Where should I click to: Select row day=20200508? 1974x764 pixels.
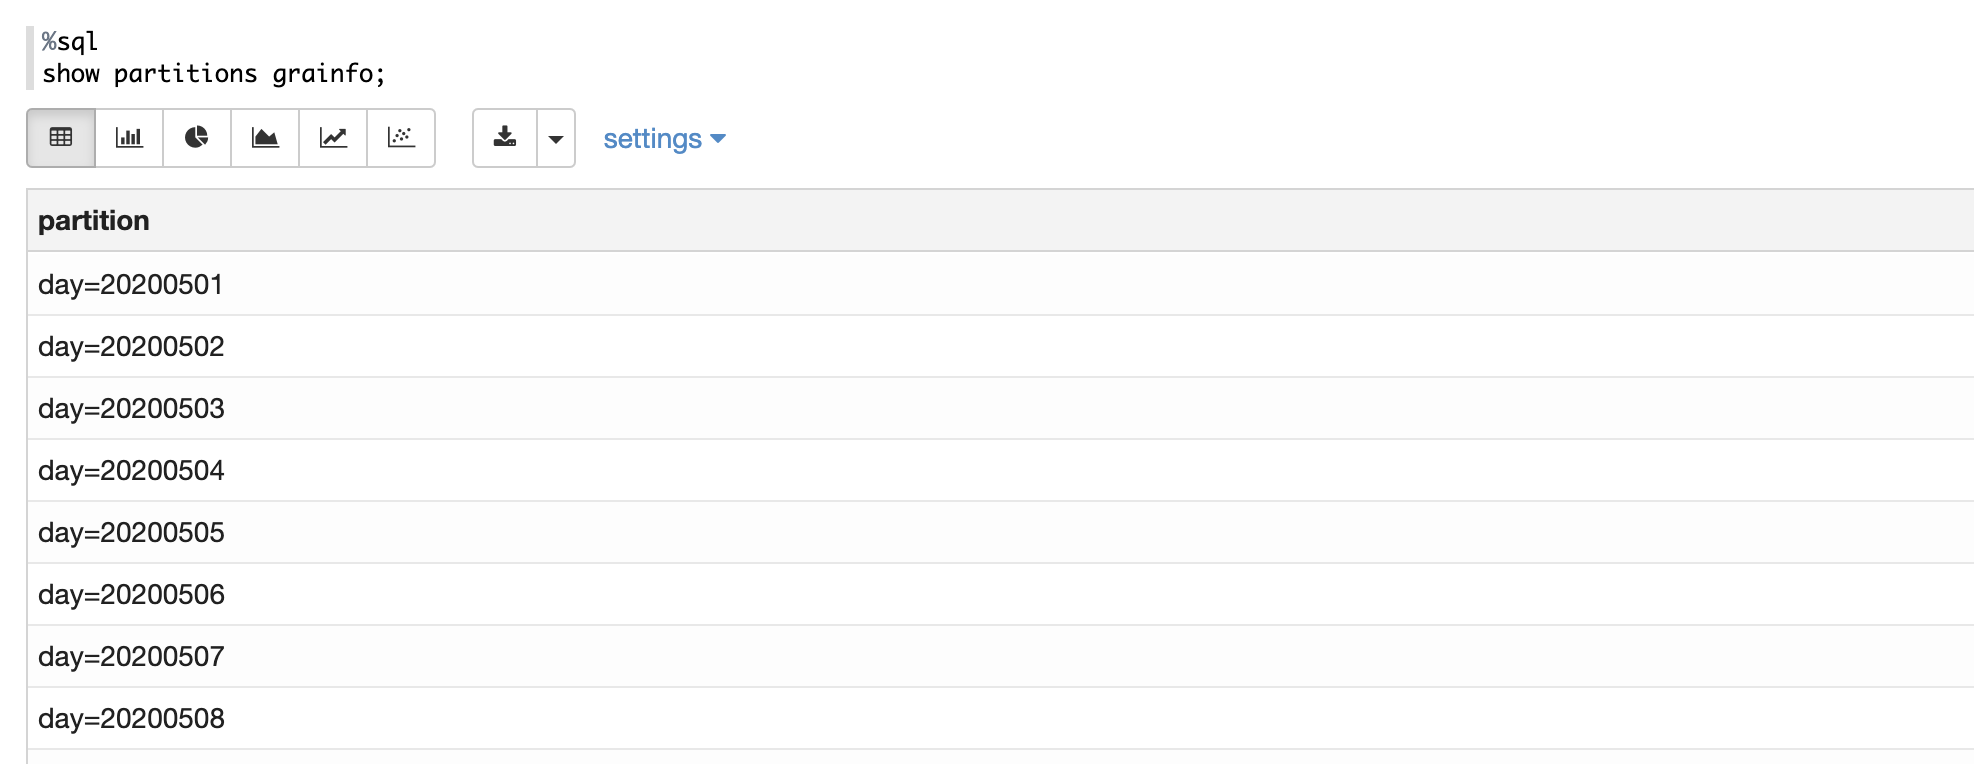(1000, 718)
